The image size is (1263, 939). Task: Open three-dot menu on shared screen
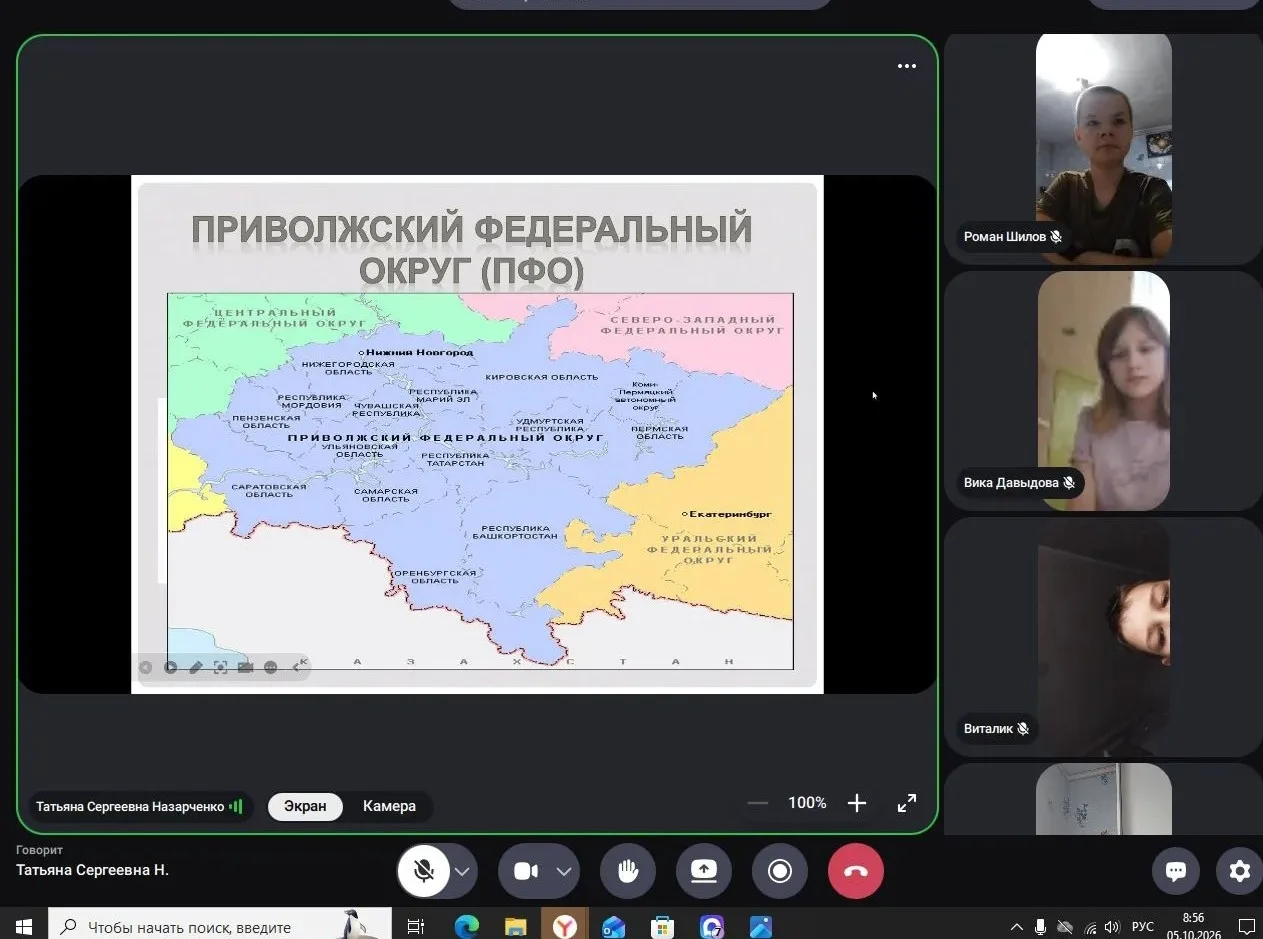[907, 67]
